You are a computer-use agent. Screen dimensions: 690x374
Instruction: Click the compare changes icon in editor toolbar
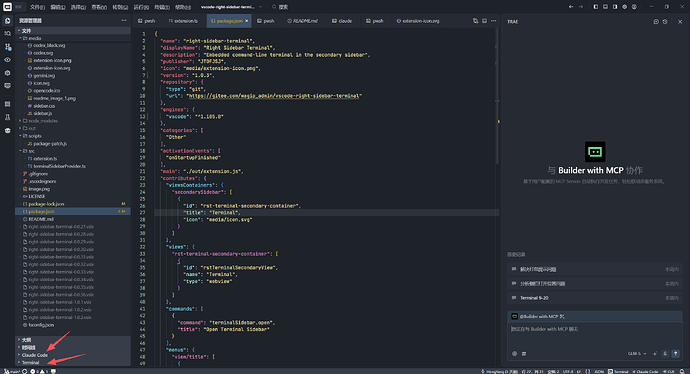[475, 21]
